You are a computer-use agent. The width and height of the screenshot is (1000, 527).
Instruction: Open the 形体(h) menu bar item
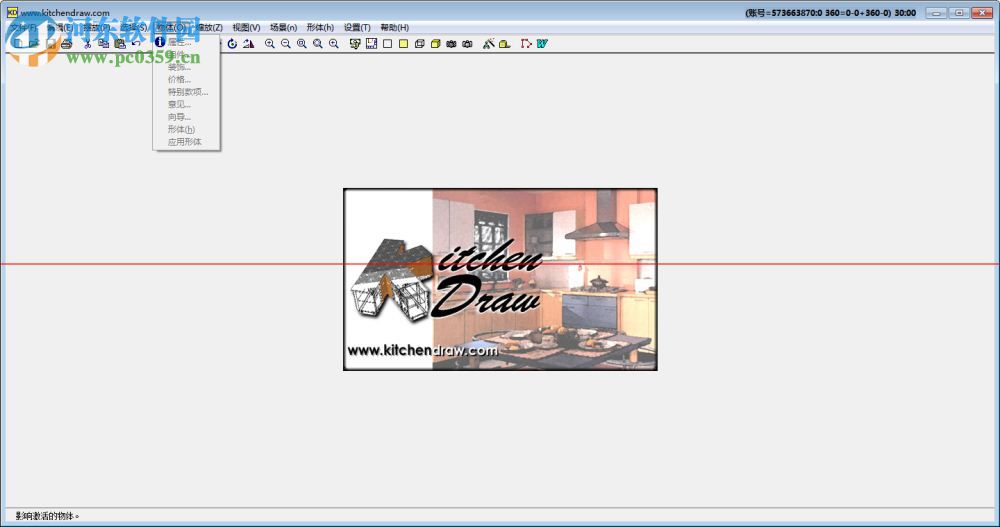[320, 27]
